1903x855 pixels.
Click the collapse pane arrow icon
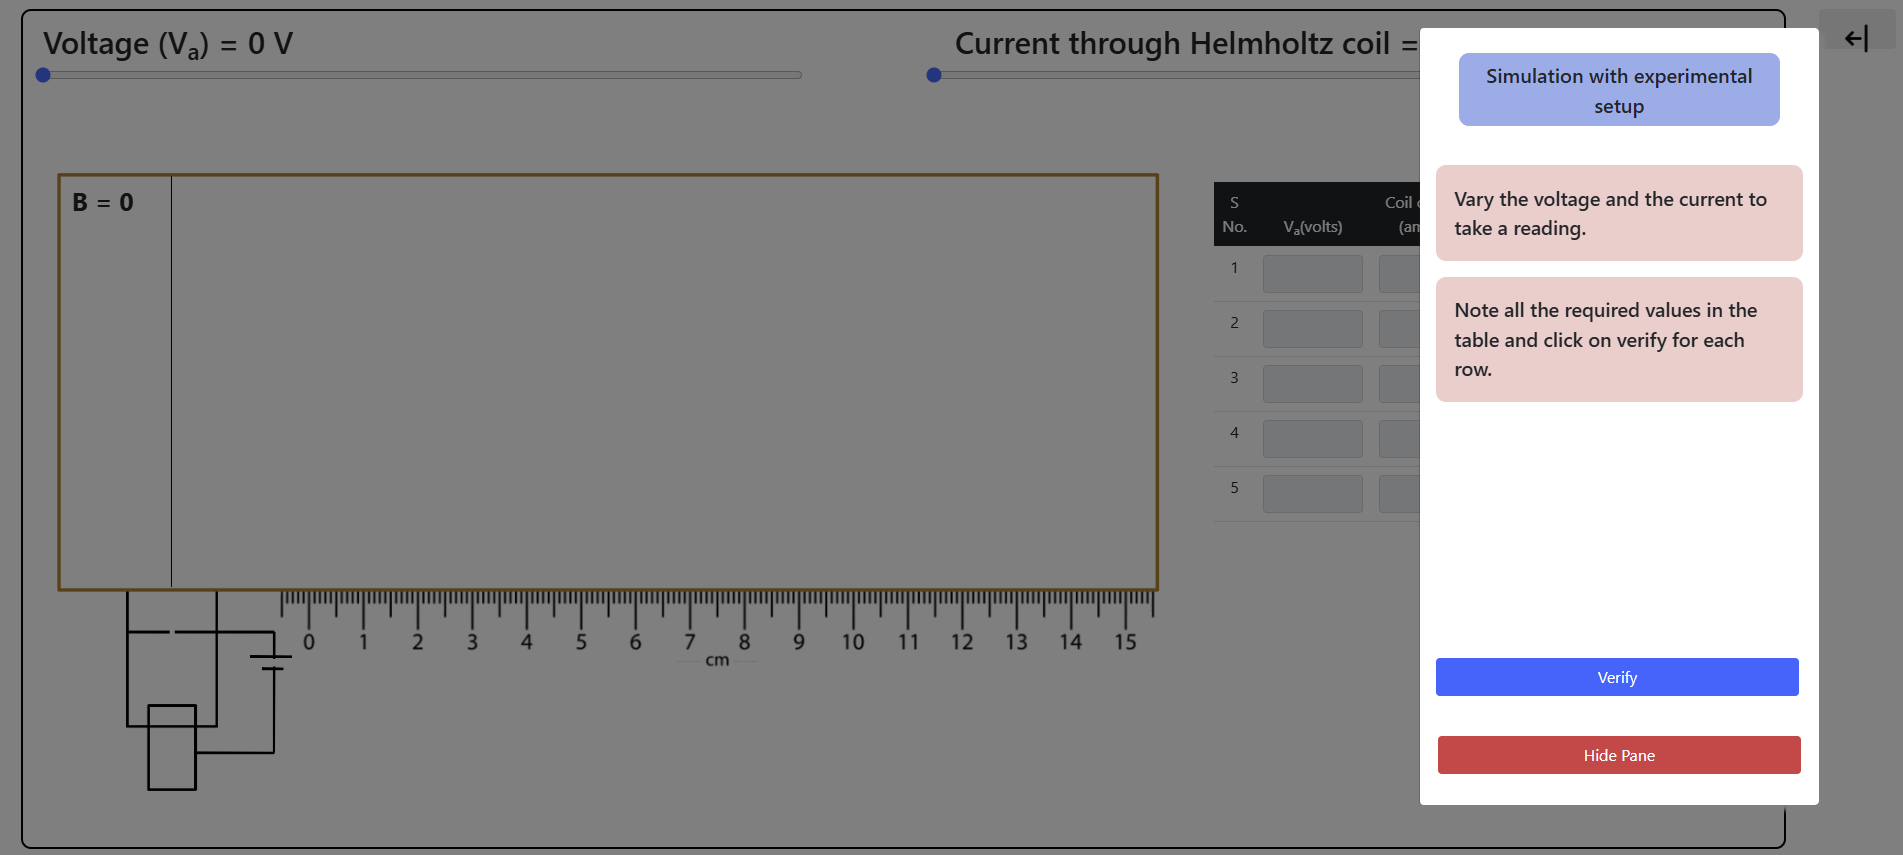[x=1856, y=38]
